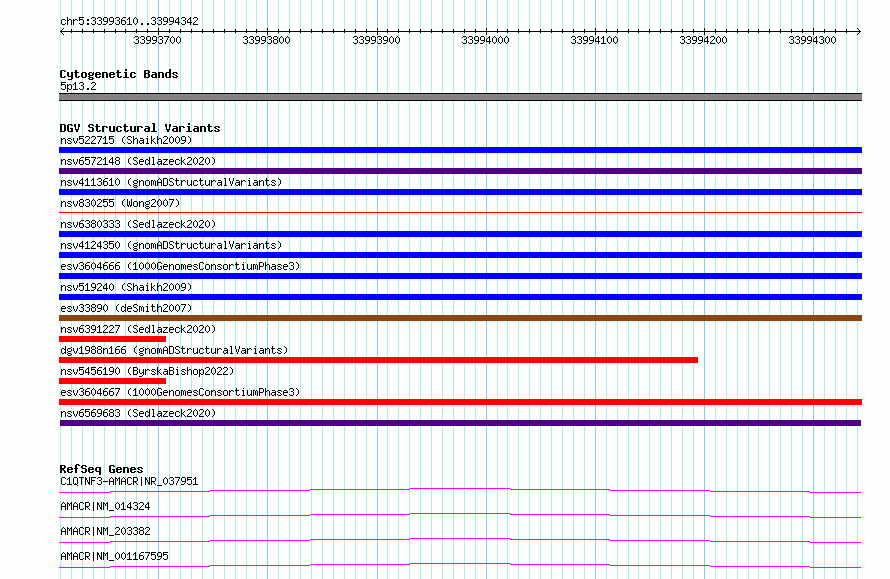Click ruler position label 33994200

pyautogui.click(x=703, y=40)
